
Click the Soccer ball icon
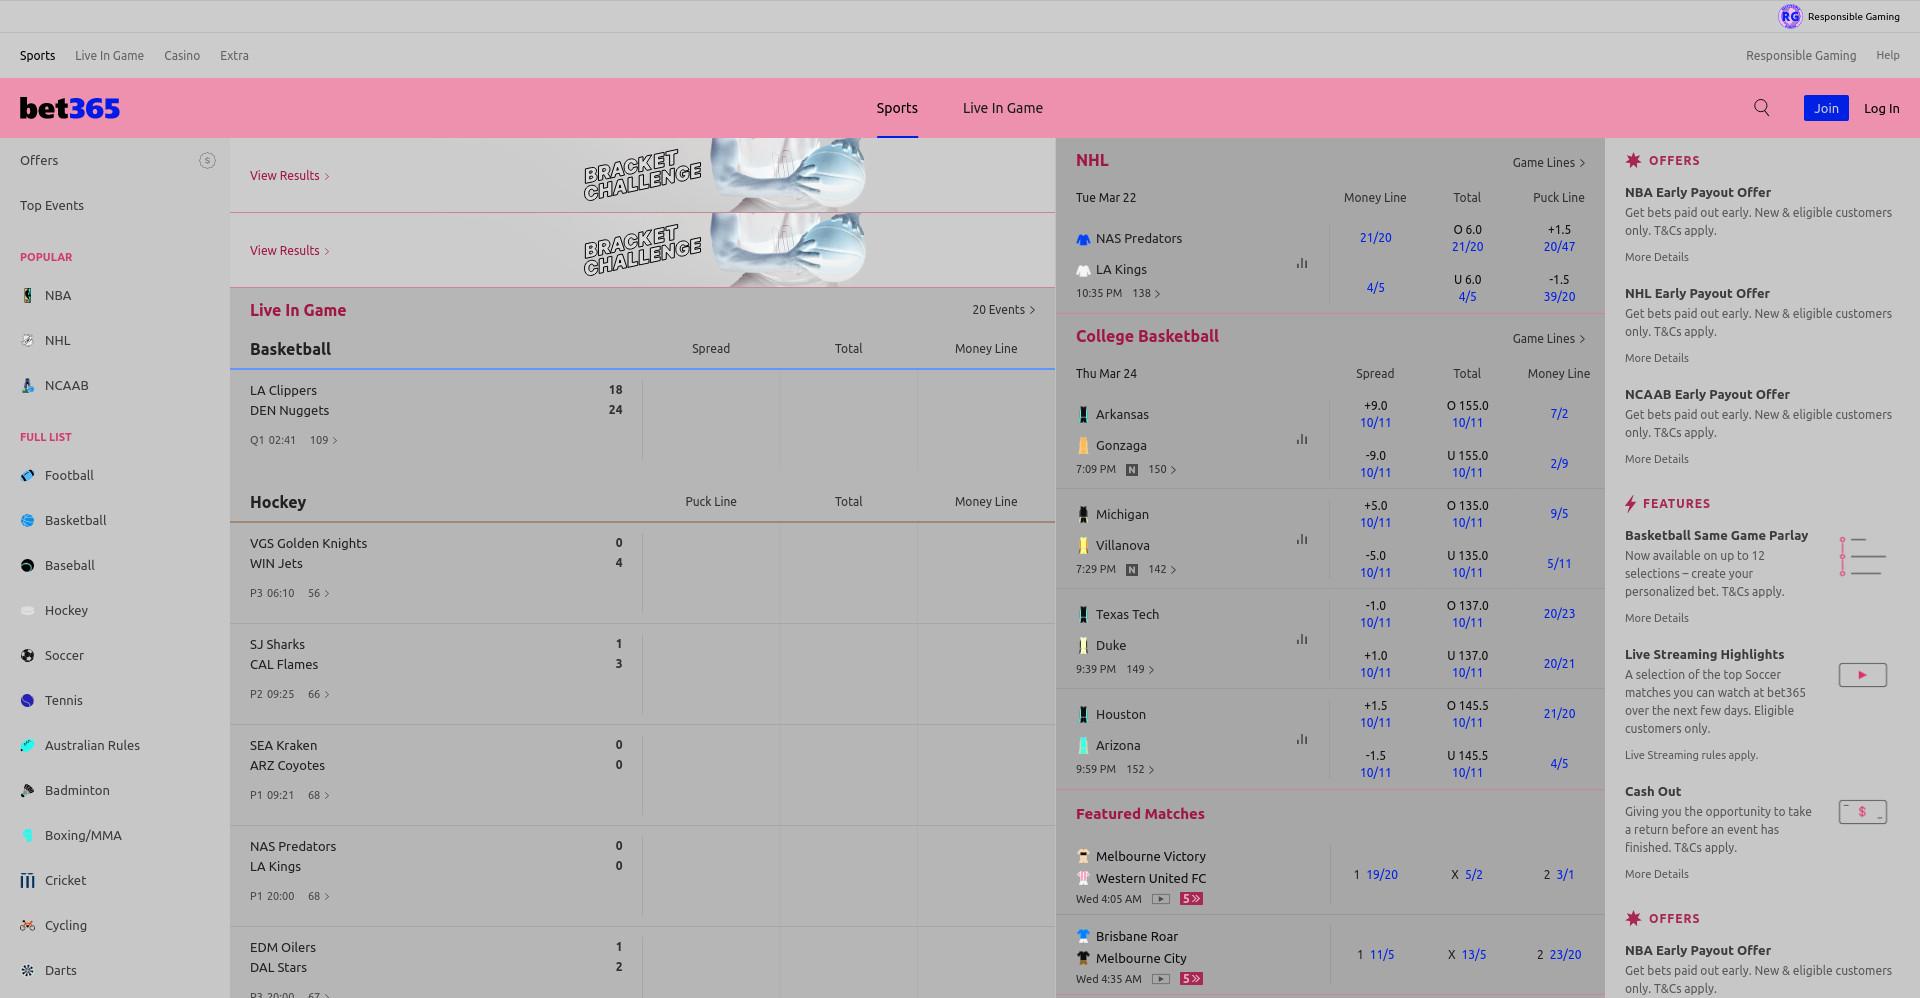(27, 655)
